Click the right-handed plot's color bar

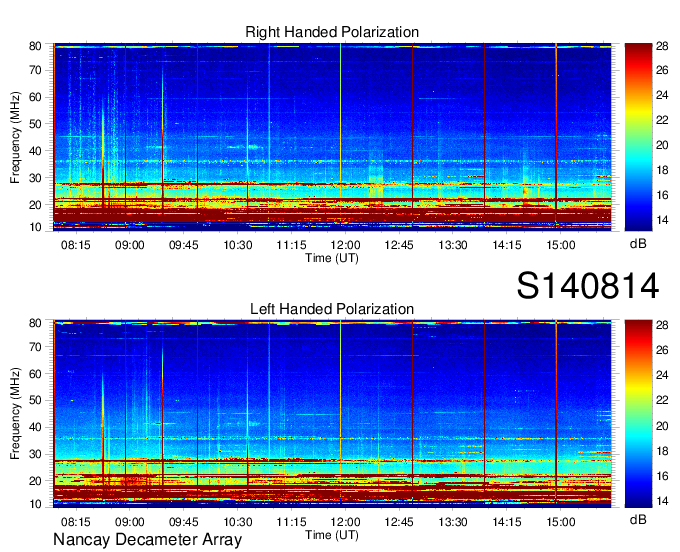coord(638,137)
